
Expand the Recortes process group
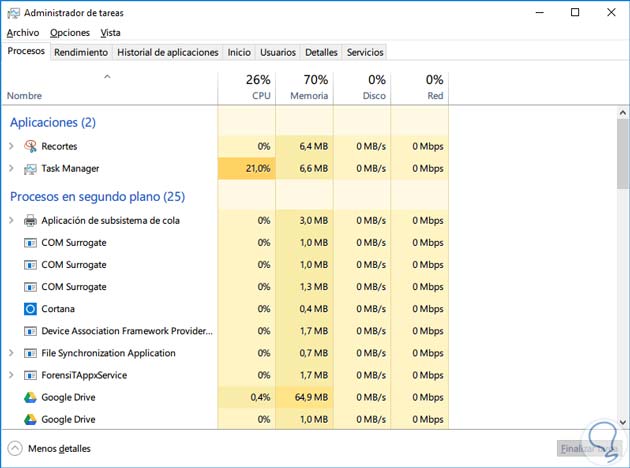pos(11,146)
